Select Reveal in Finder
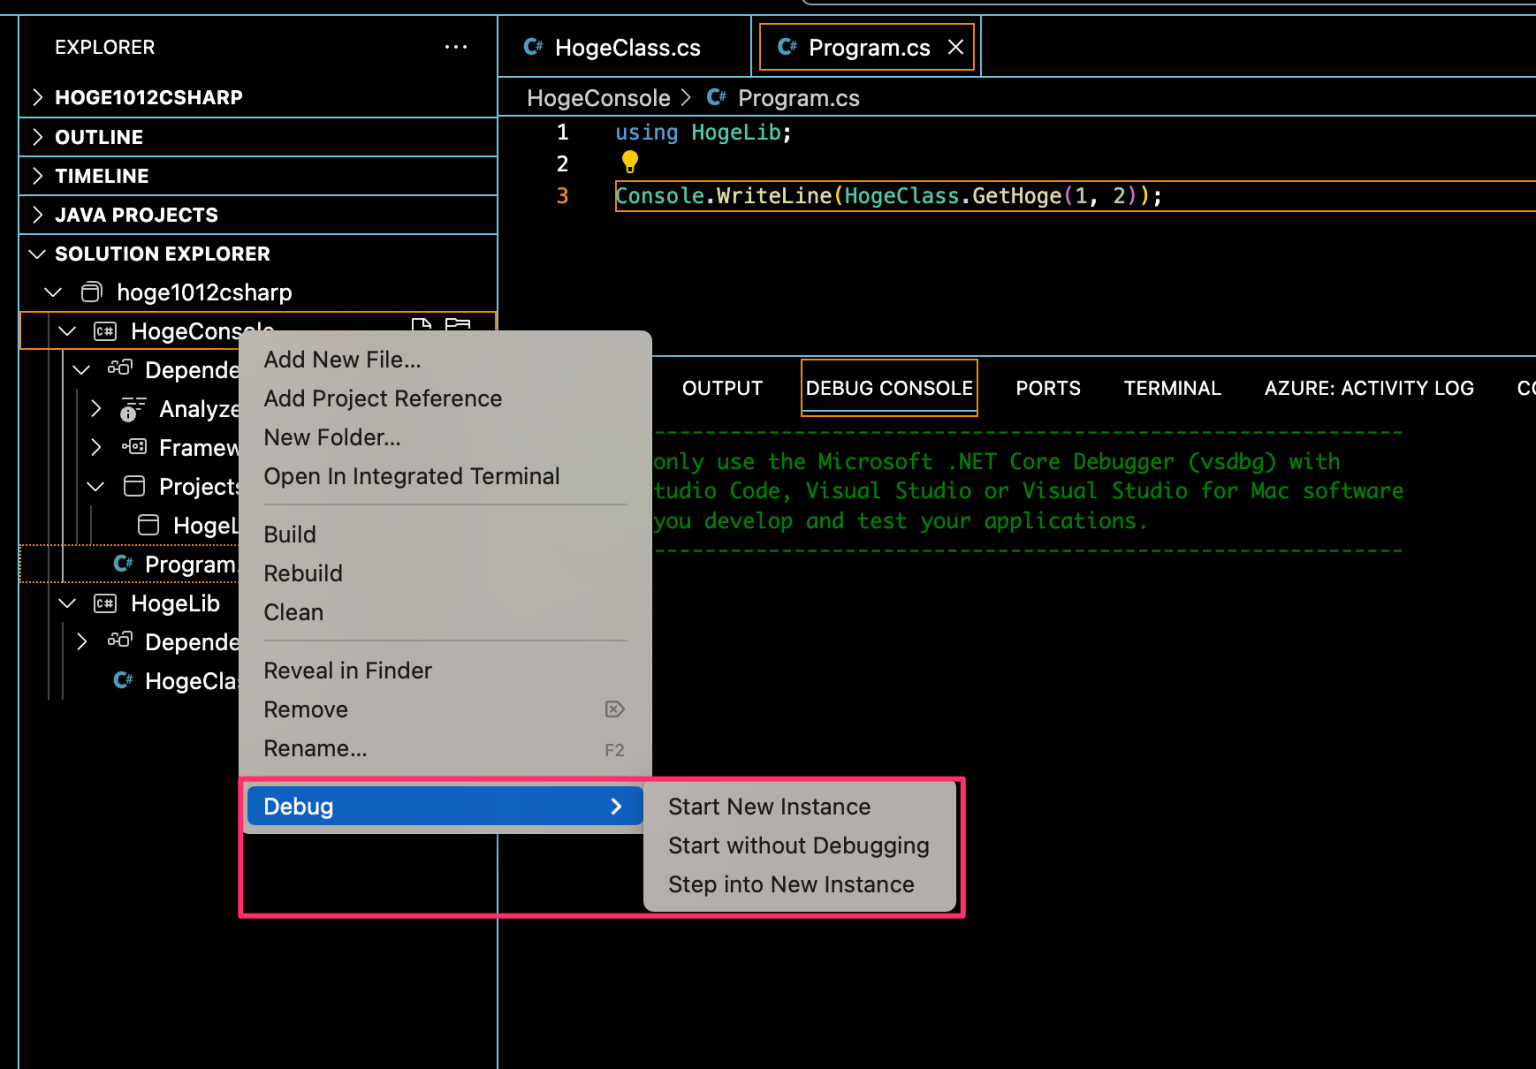This screenshot has height=1069, width=1536. click(347, 670)
